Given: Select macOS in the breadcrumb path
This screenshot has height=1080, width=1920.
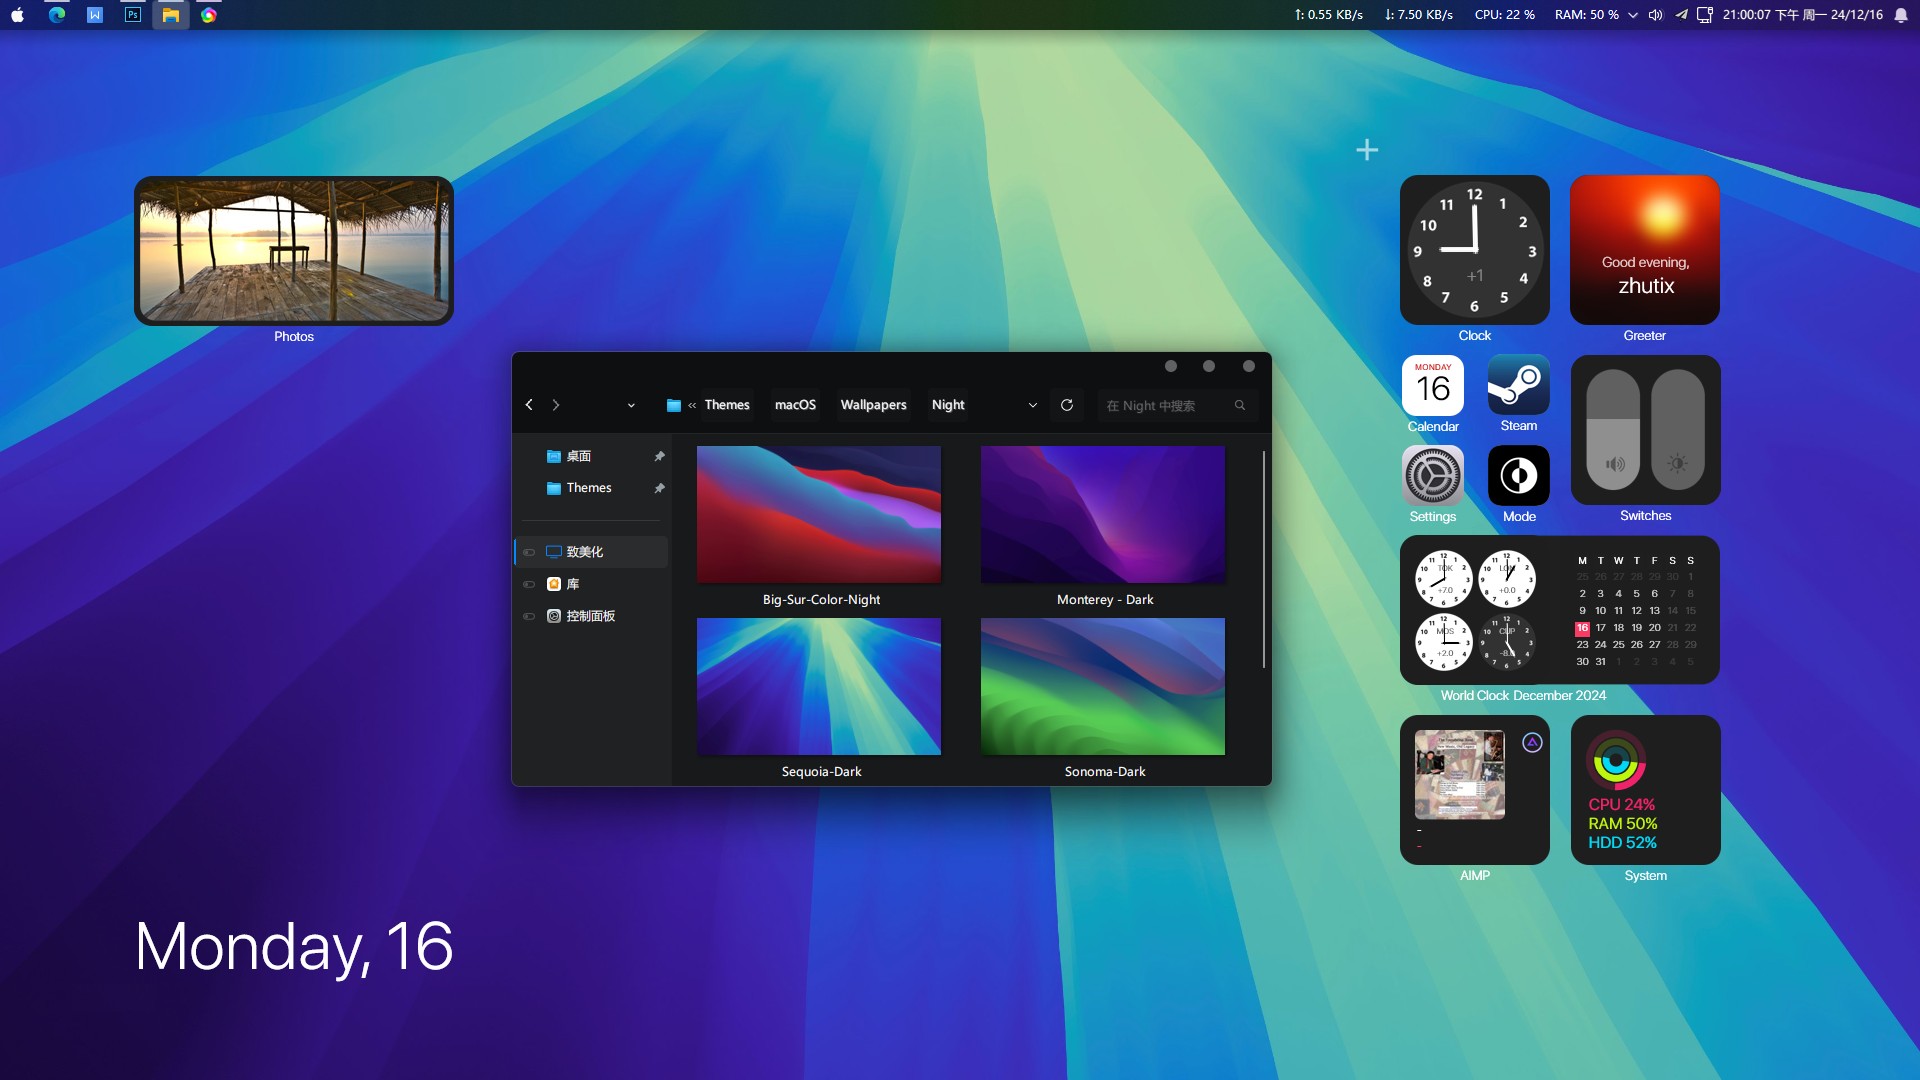Looking at the screenshot, I should point(795,405).
